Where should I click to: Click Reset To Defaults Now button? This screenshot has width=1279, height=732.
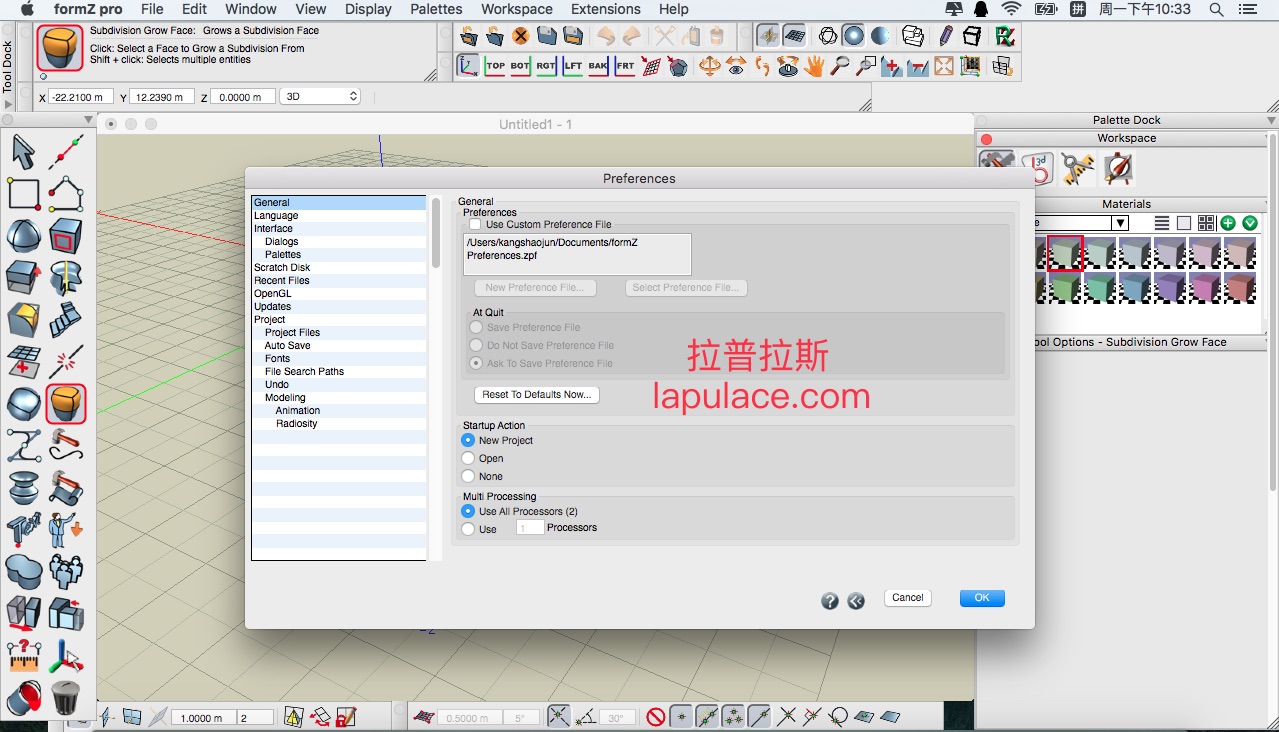click(536, 394)
